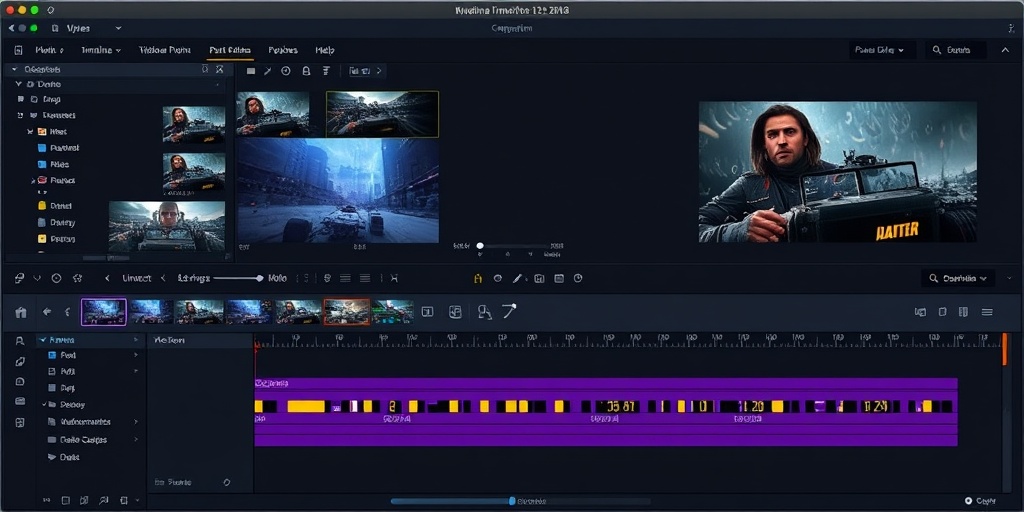Select the magic wand icon after the thumbnail strip
The width and height of the screenshot is (1024, 512).
coord(509,312)
